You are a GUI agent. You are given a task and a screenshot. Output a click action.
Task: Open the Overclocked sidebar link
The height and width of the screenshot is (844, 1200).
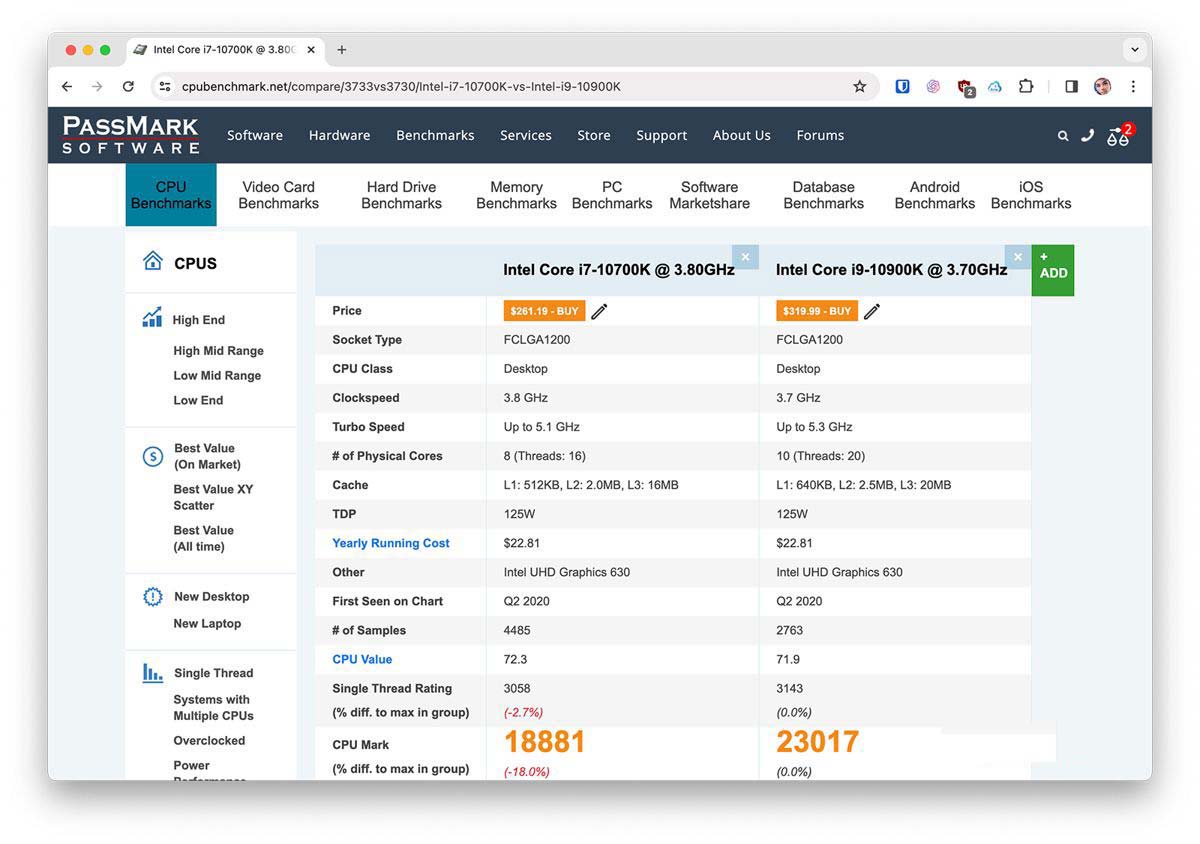(209, 741)
